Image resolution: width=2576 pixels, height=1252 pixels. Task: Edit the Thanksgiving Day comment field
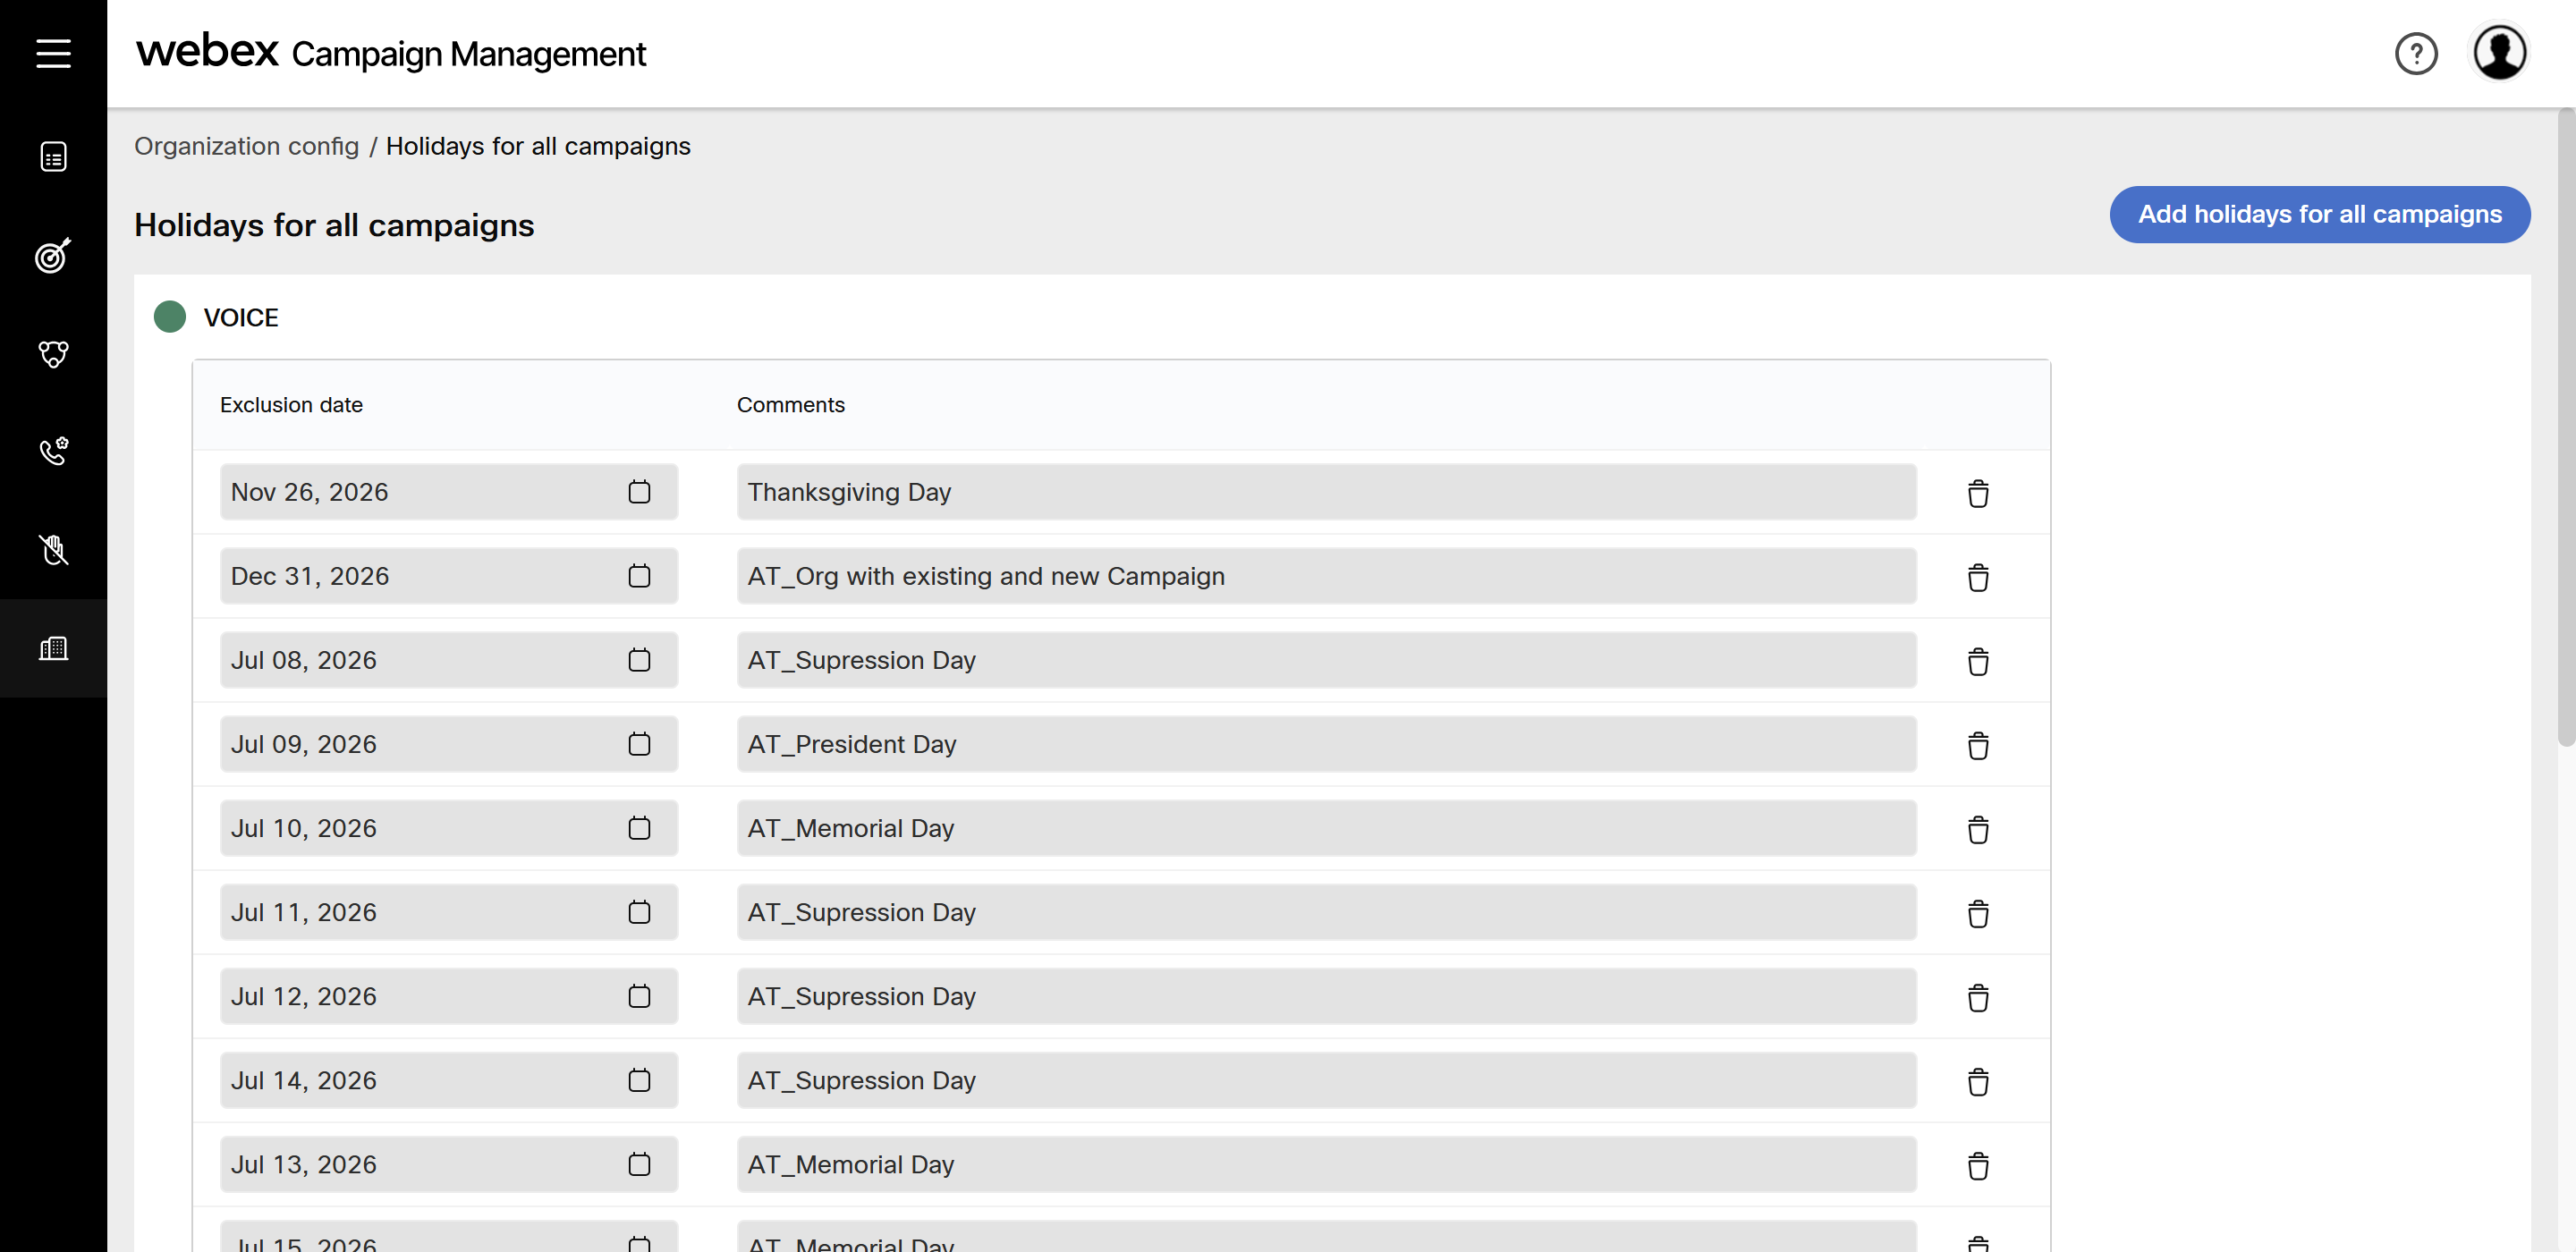(x=1326, y=491)
